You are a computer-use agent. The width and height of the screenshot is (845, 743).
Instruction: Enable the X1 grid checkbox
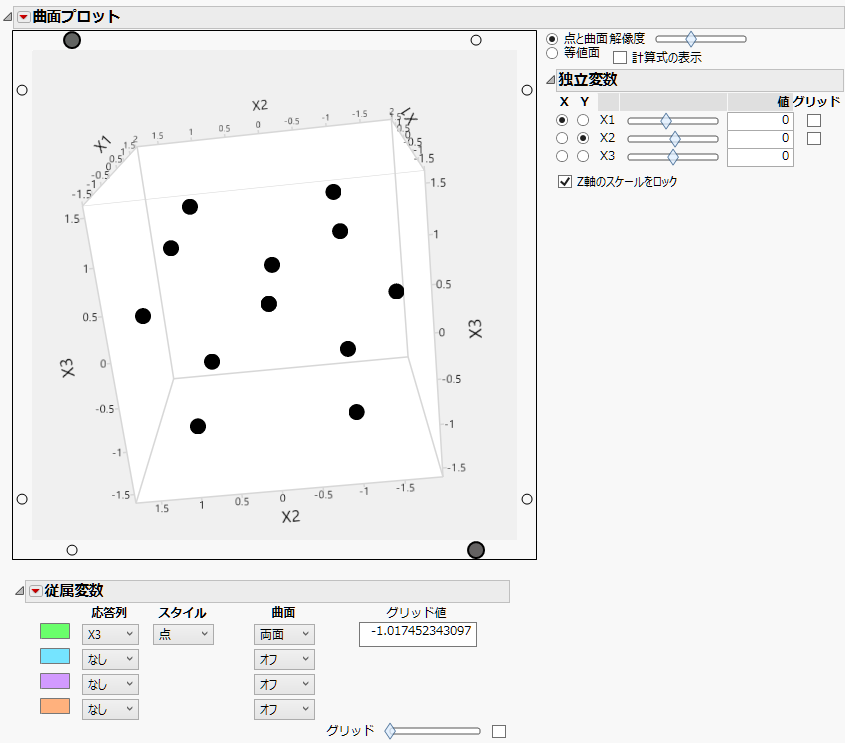coord(814,120)
